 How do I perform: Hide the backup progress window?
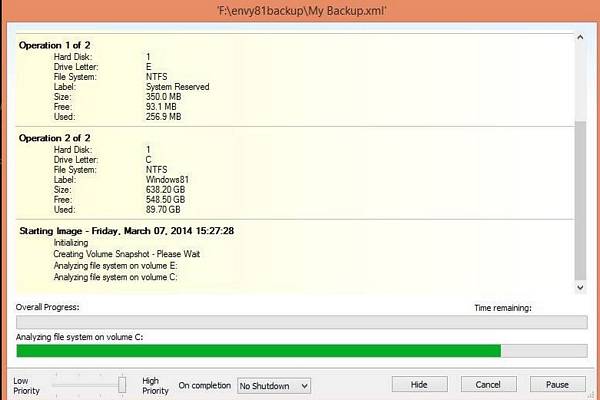pyautogui.click(x=419, y=384)
